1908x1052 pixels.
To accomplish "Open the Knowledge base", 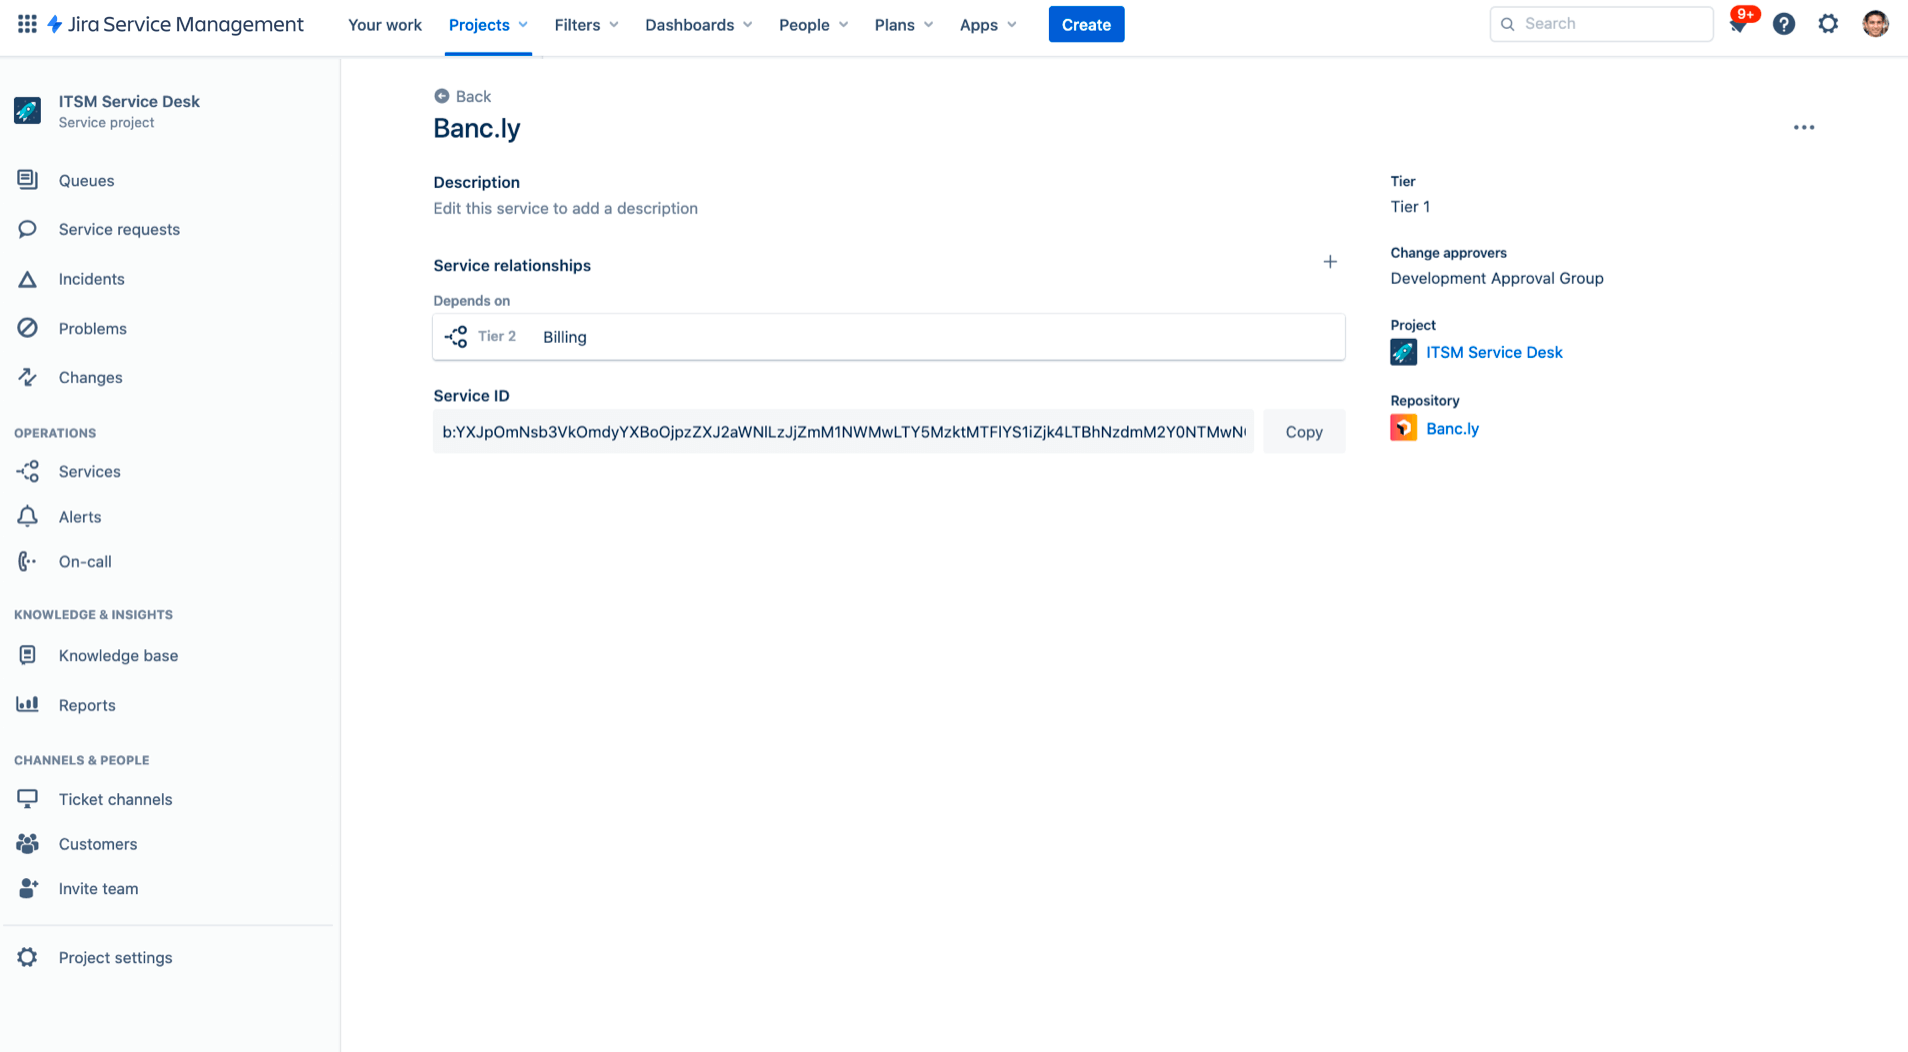I will coord(118,655).
